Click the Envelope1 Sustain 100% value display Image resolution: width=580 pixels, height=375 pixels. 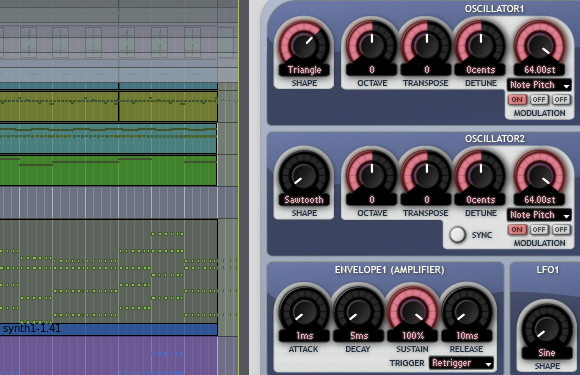point(413,336)
